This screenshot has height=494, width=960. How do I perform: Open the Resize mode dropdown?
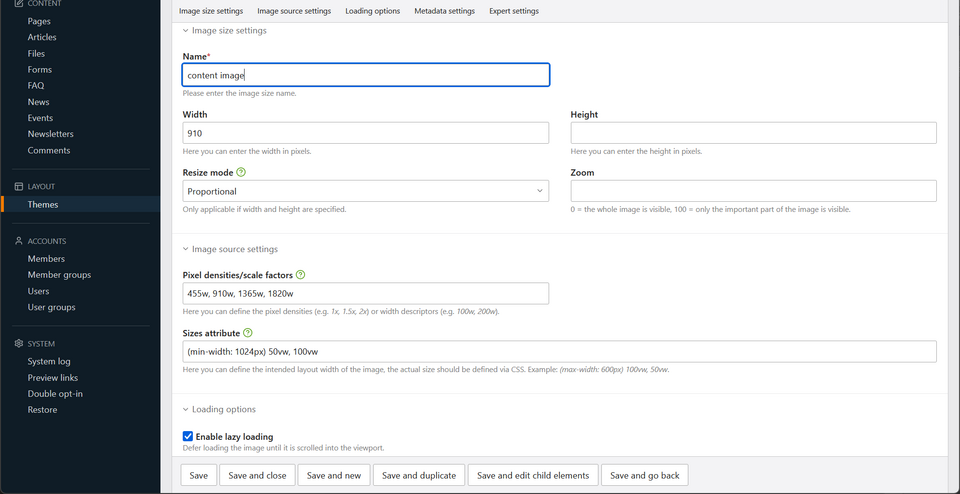[x=365, y=191]
